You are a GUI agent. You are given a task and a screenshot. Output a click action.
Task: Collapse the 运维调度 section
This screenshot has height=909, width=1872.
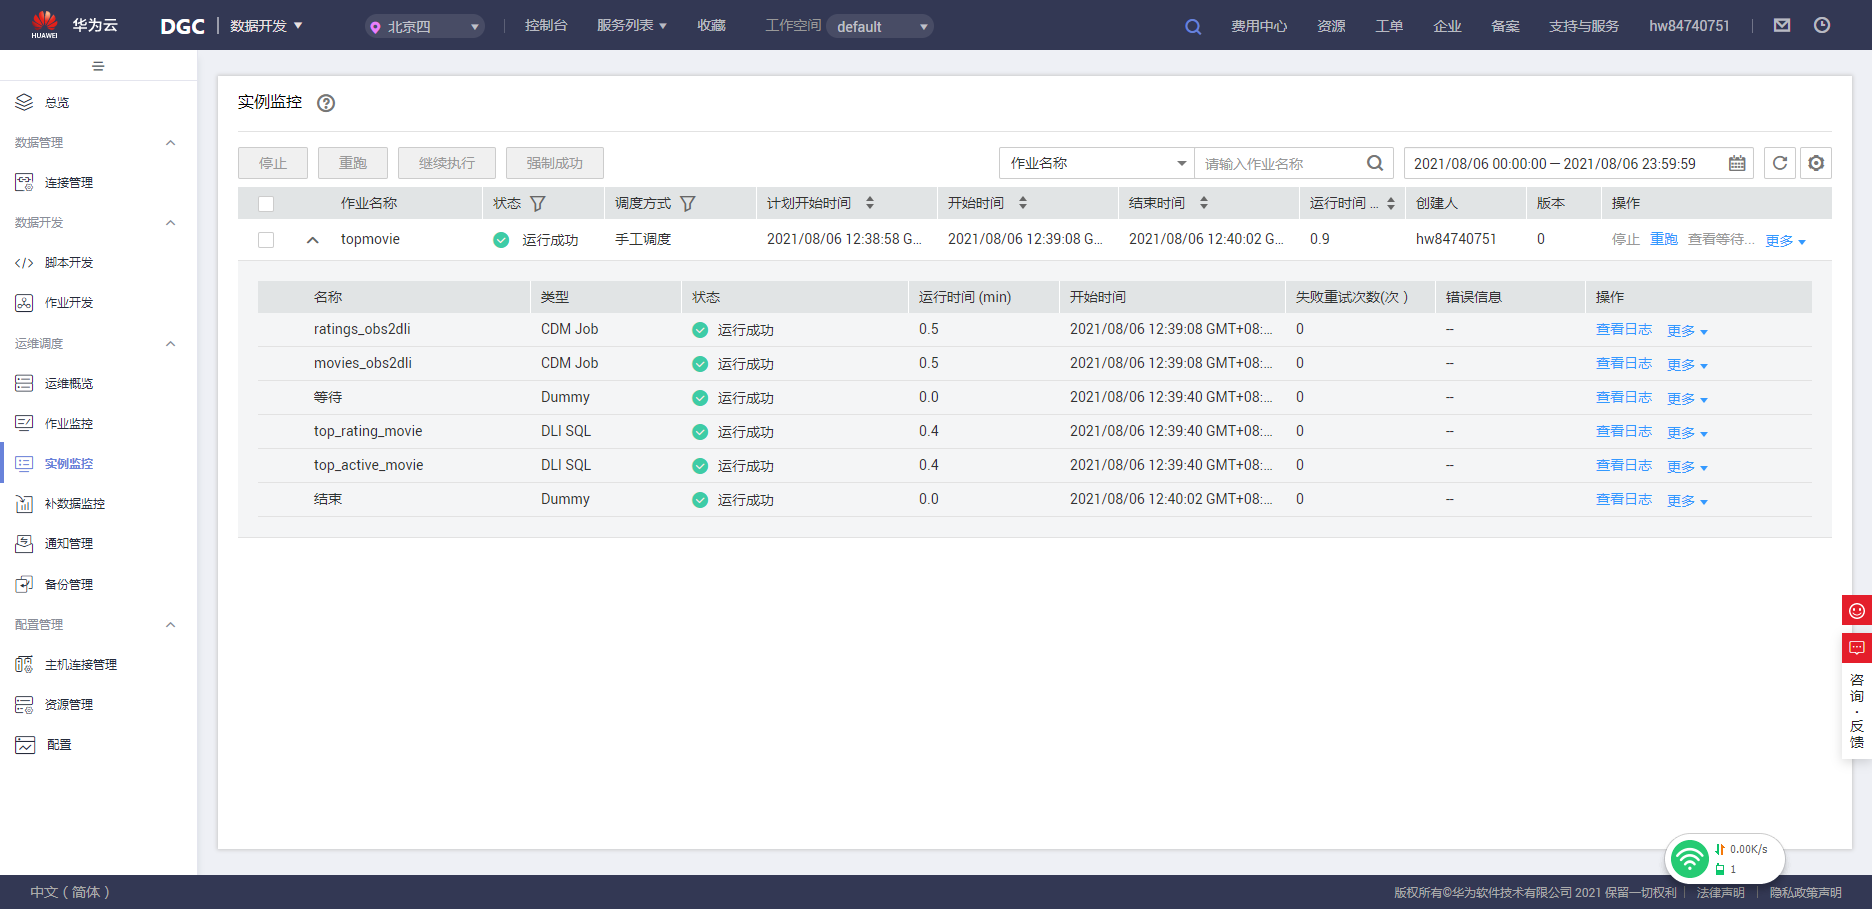click(x=170, y=343)
